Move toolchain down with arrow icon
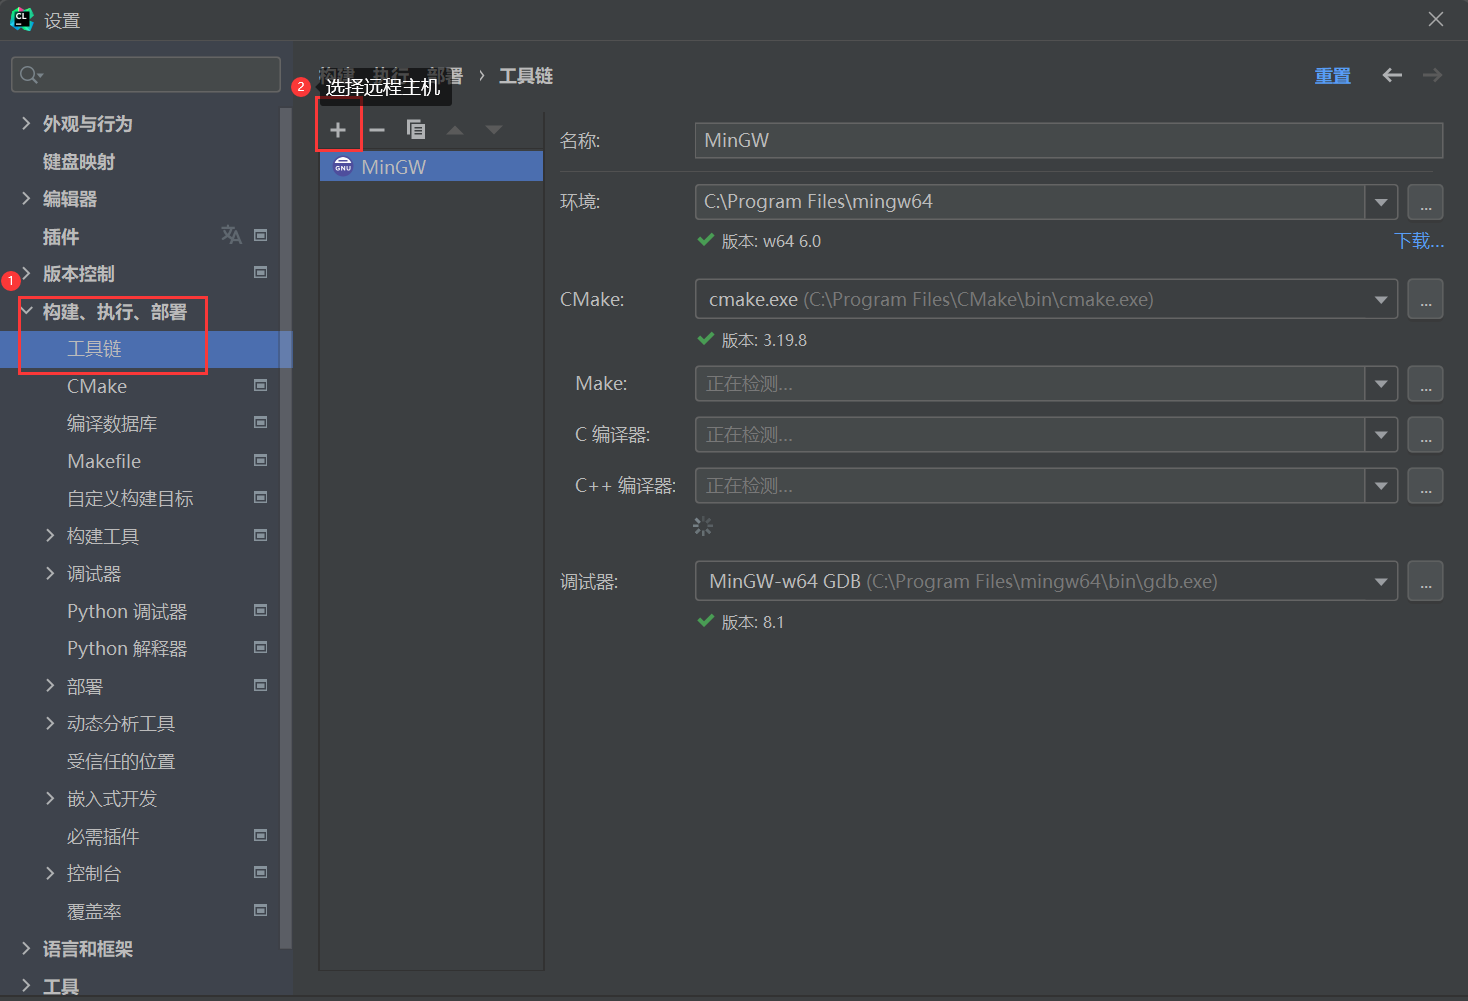 click(494, 130)
